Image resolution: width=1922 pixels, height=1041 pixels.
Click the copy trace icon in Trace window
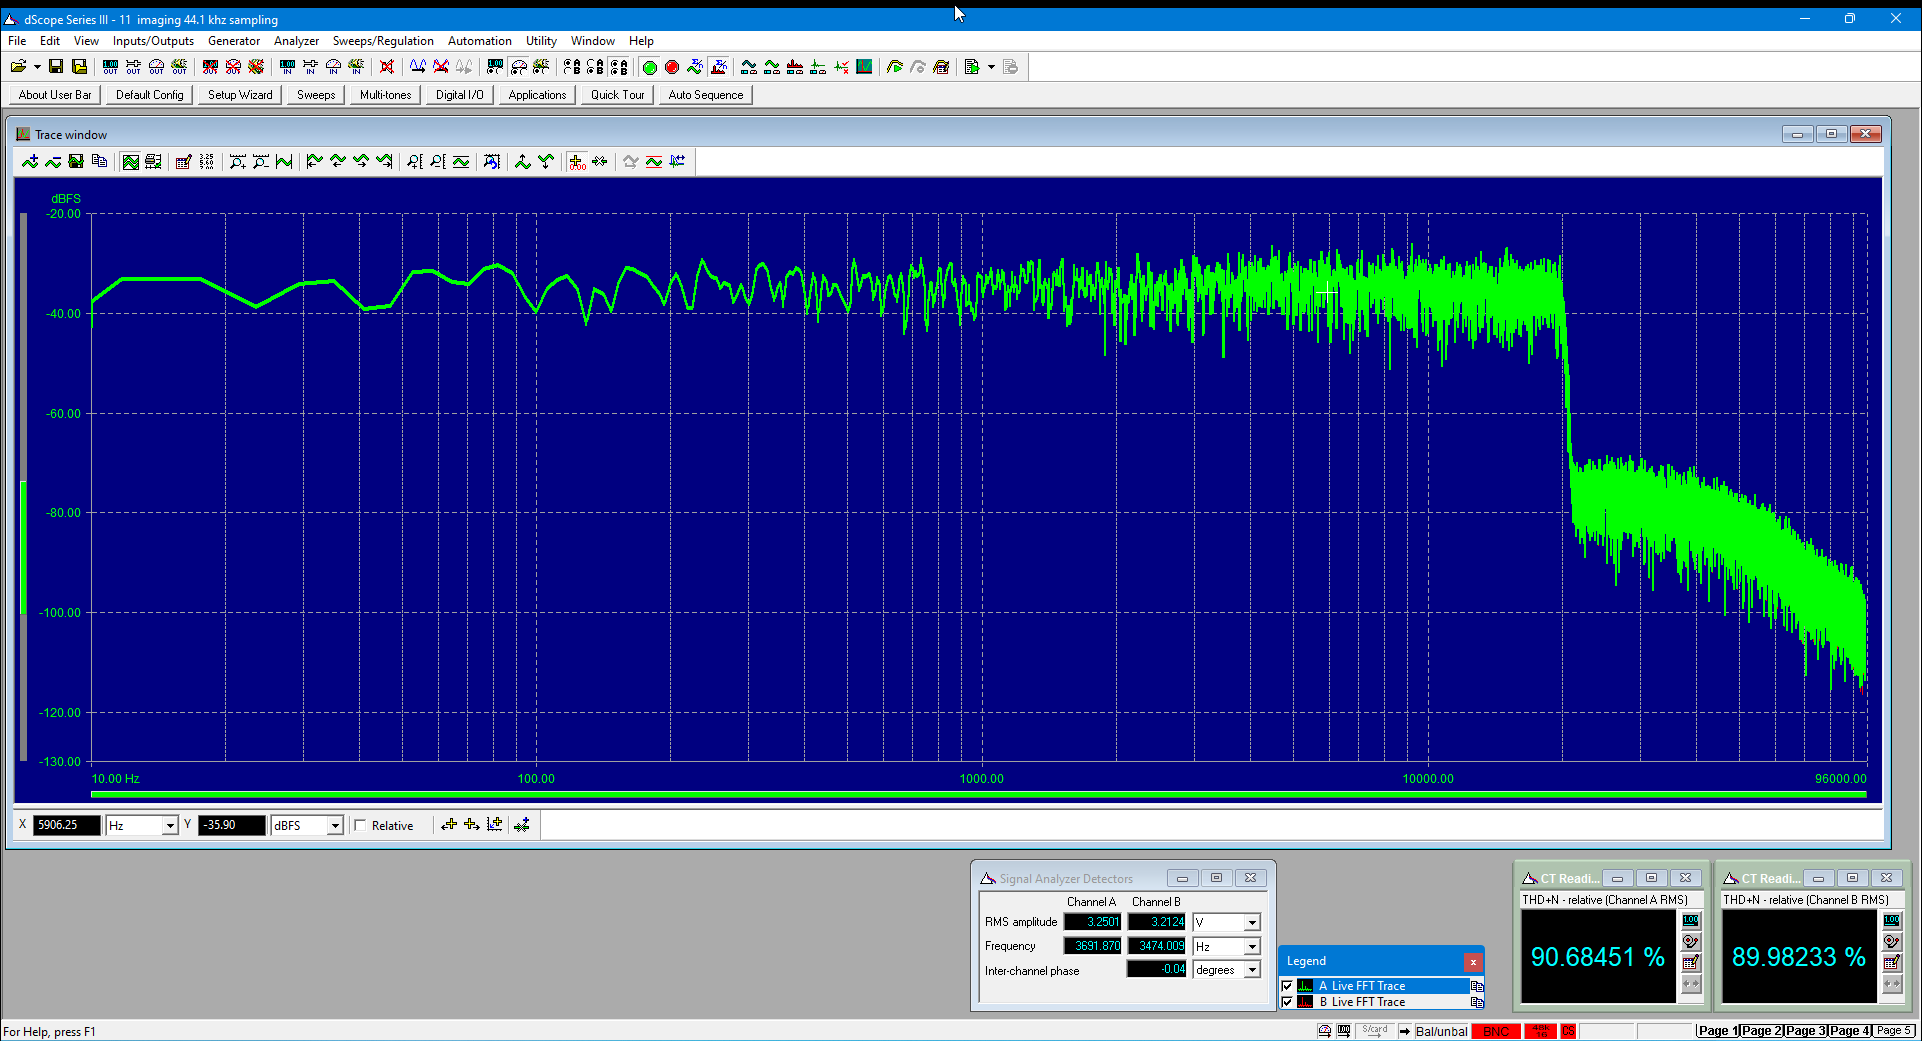click(99, 162)
